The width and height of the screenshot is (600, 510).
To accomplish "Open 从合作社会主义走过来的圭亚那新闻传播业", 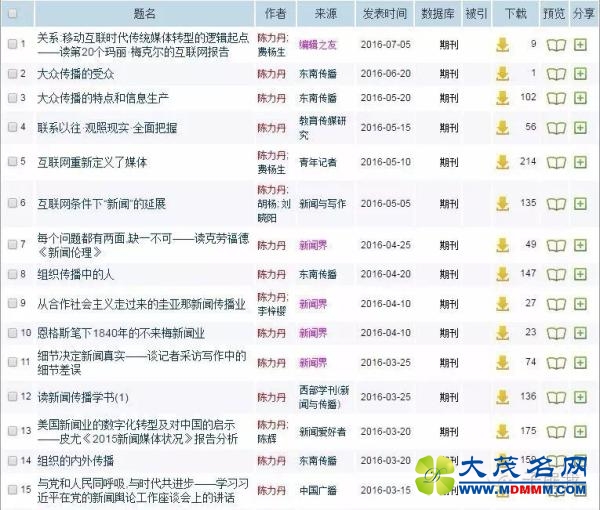I will point(141,304).
